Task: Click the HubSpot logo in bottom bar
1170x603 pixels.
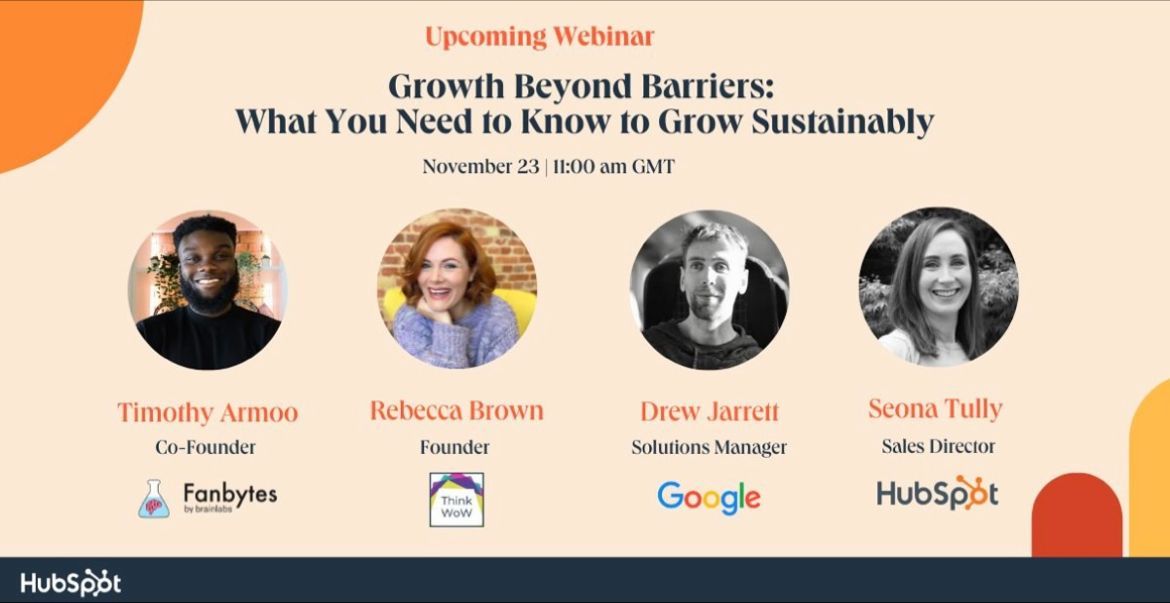Action: coord(70,584)
